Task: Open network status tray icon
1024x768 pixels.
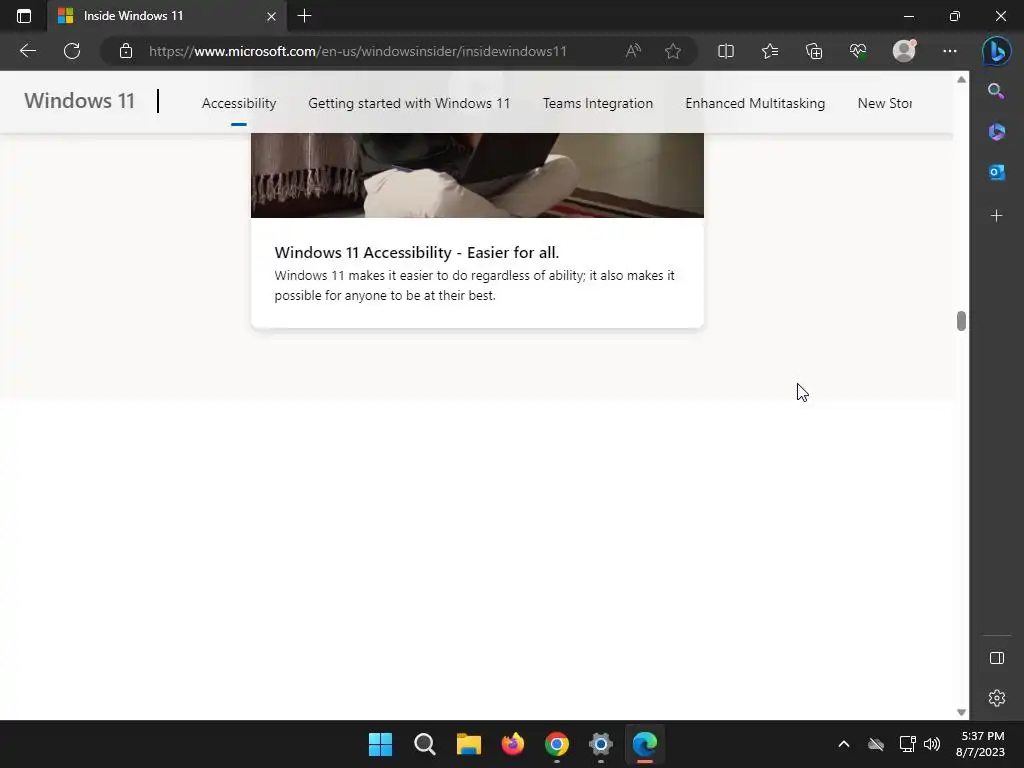Action: (x=907, y=744)
